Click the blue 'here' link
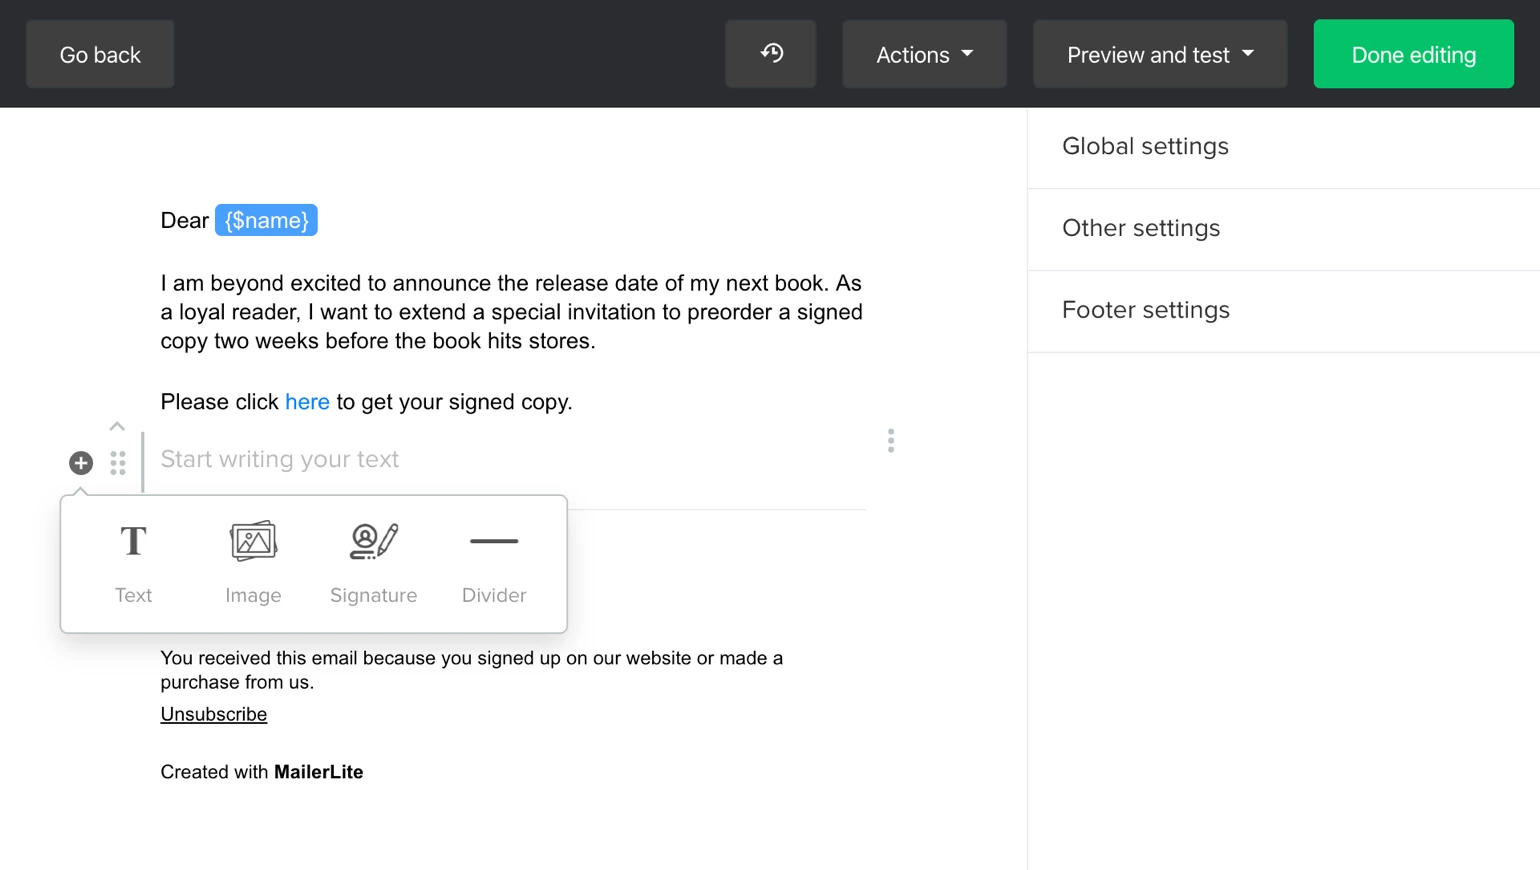 coord(307,402)
